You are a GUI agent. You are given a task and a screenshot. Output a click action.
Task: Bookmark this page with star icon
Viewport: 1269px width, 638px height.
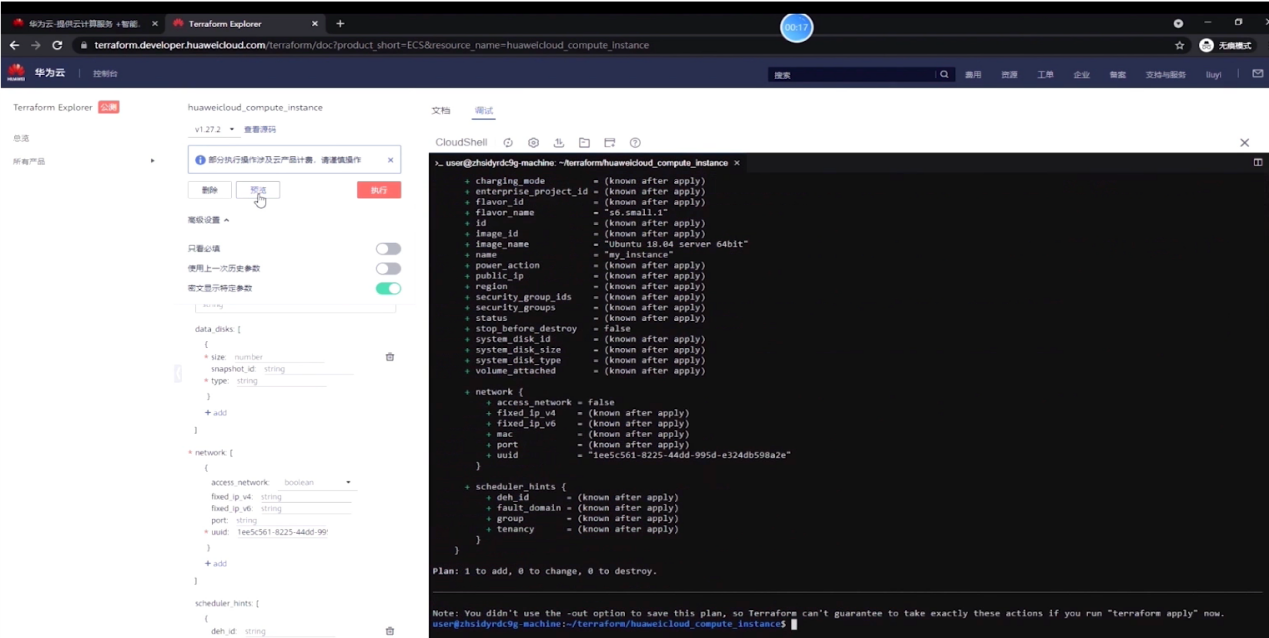coord(1180,45)
